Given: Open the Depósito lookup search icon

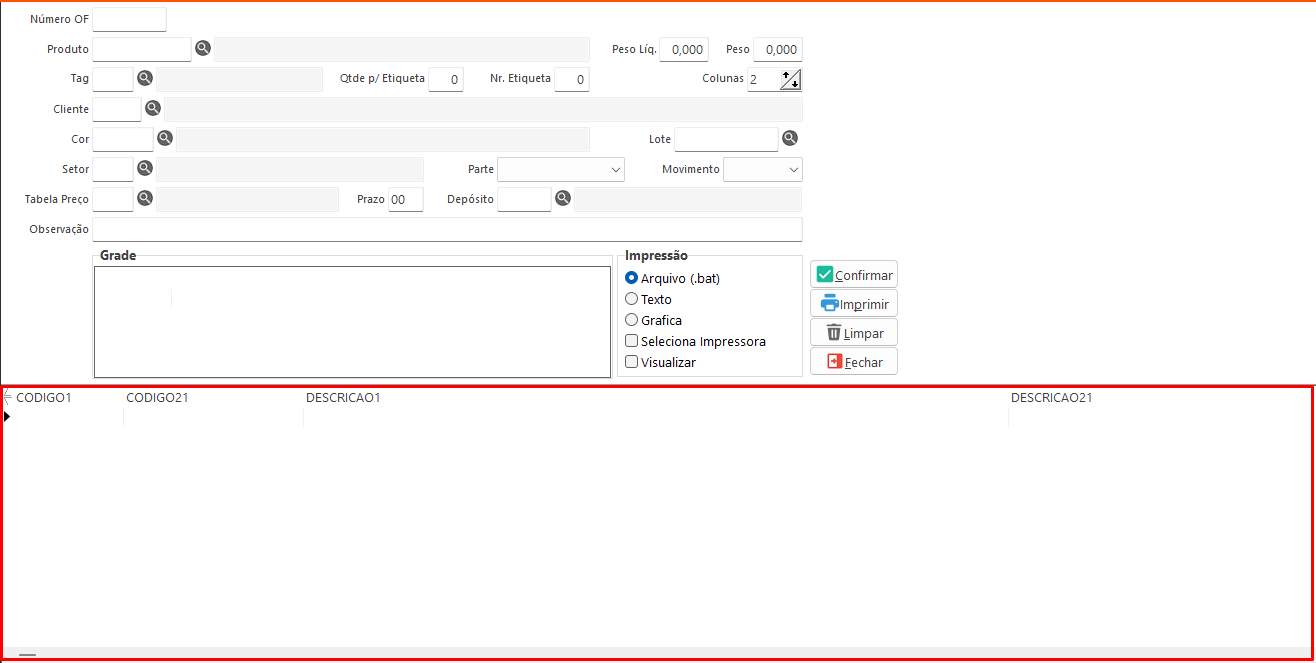Looking at the screenshot, I should [563, 198].
